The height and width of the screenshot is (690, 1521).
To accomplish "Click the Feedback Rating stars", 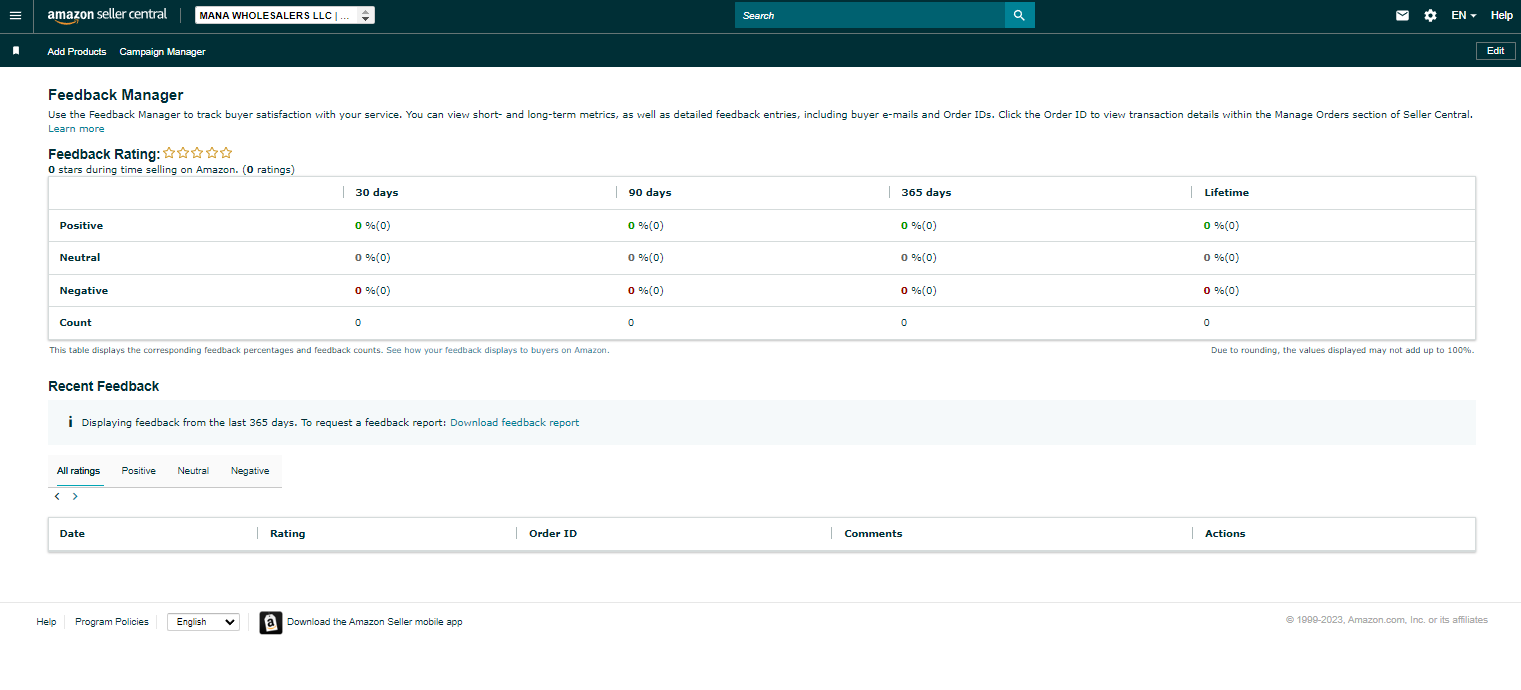I will [x=198, y=153].
